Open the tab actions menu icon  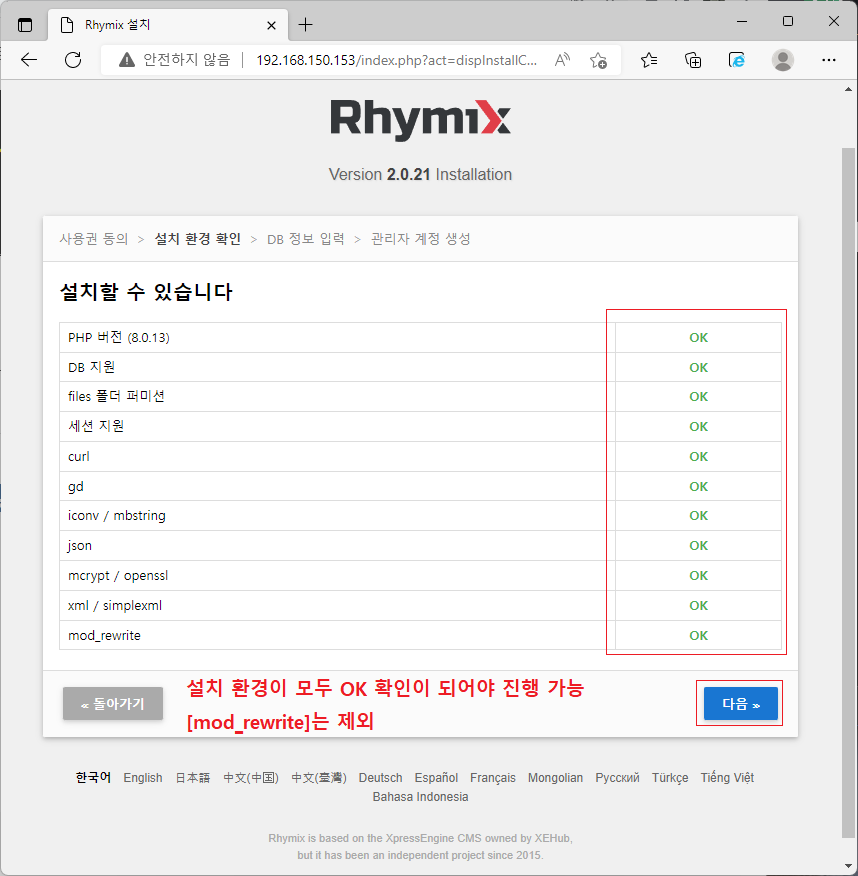(25, 25)
